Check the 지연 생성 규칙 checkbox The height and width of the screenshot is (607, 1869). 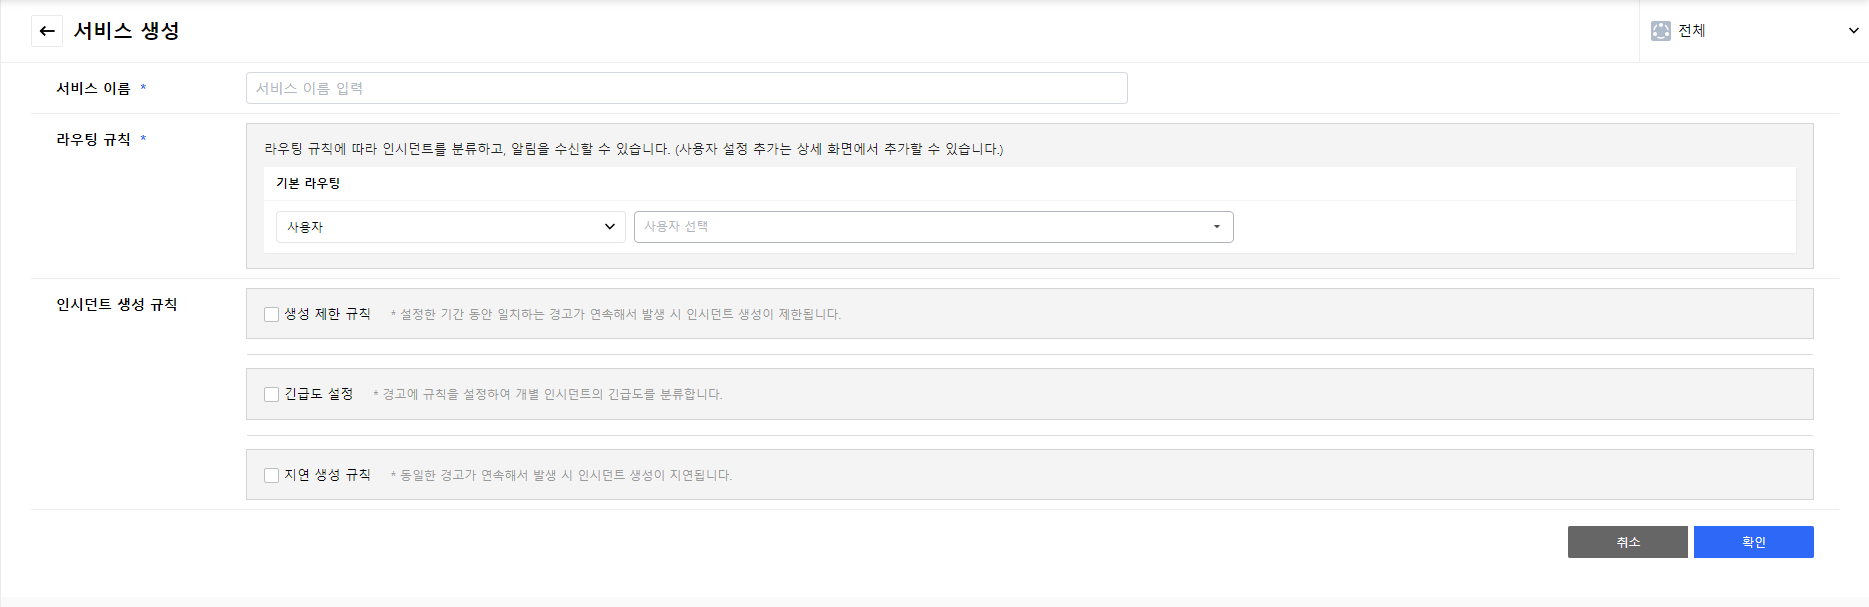pos(271,475)
